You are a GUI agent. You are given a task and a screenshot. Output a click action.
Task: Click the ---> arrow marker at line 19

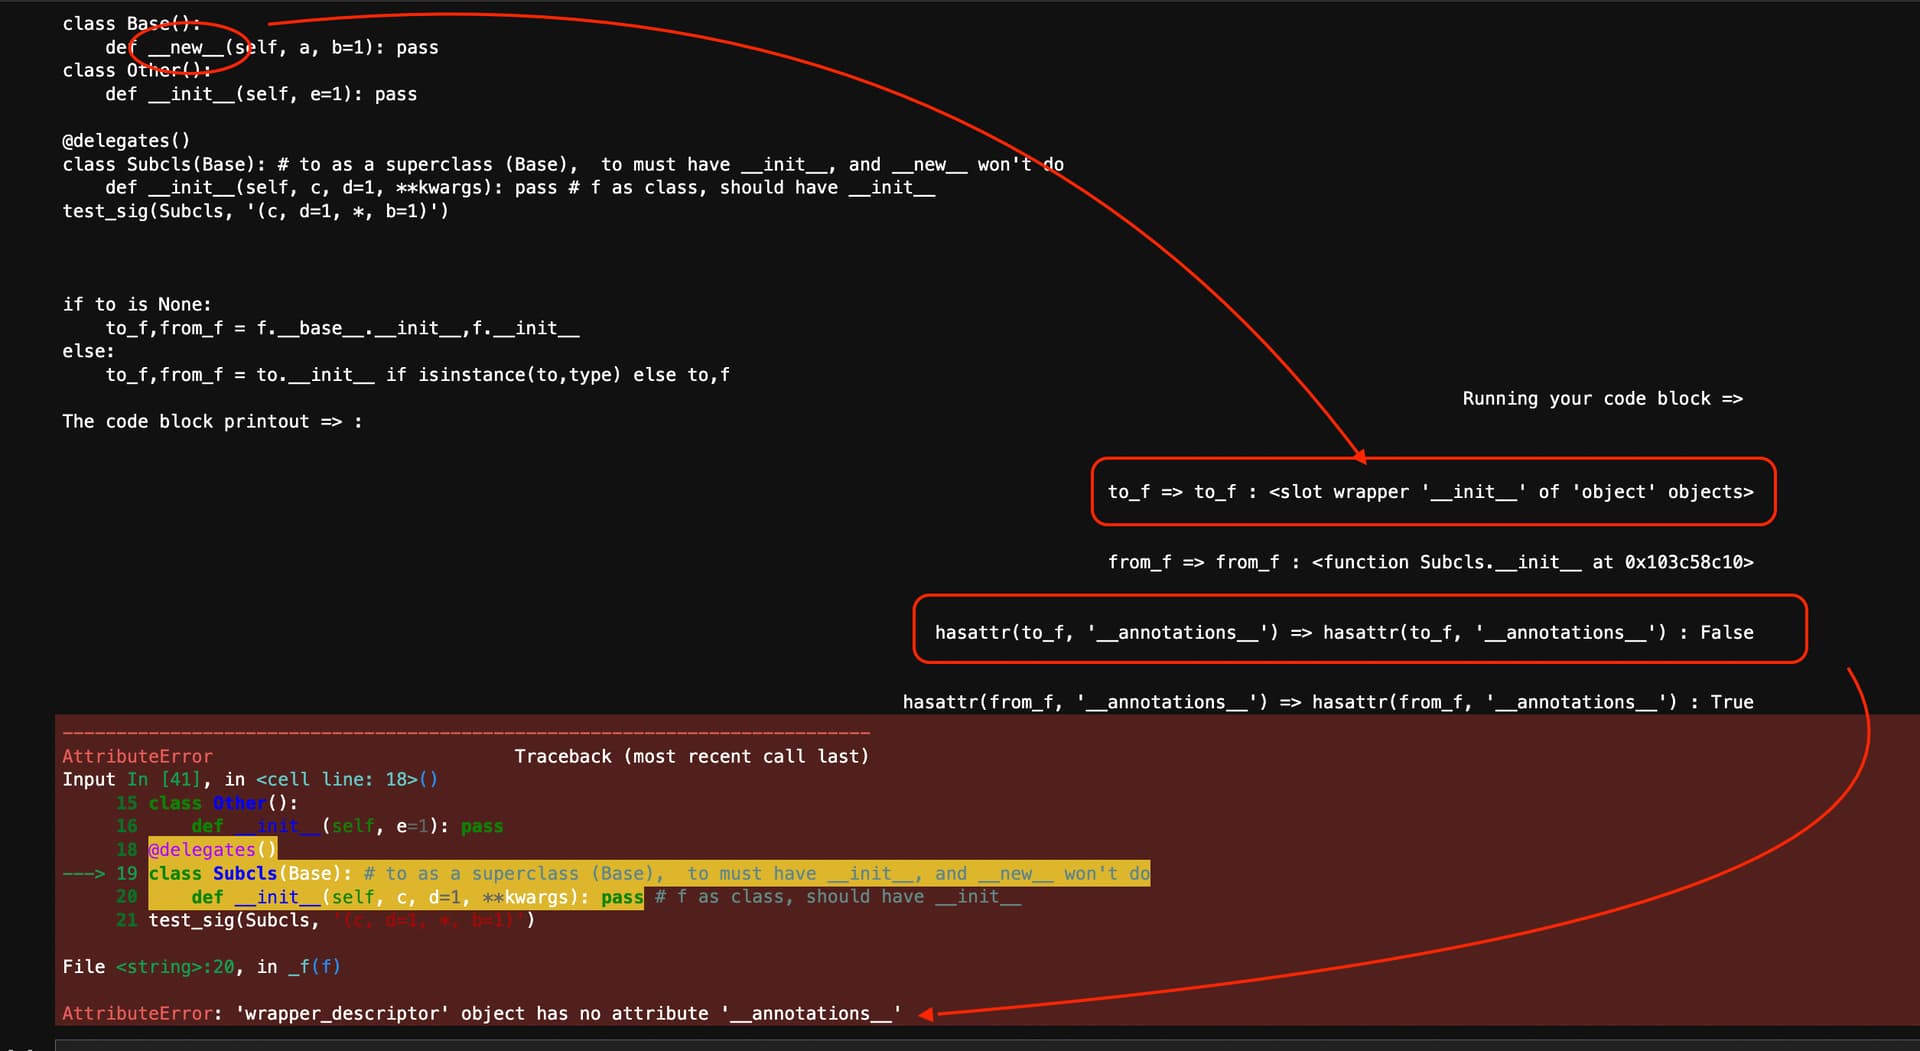(83, 873)
